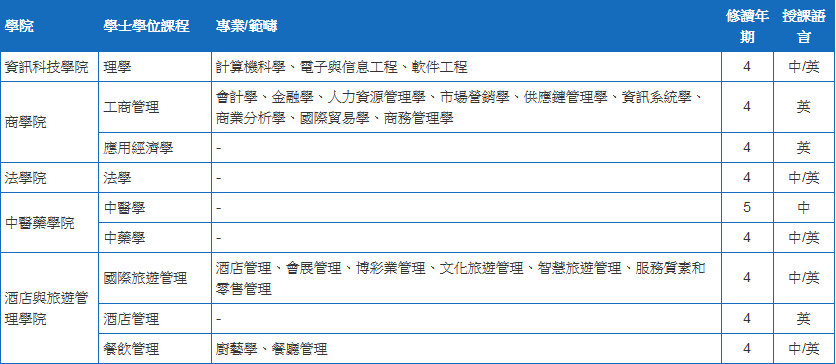
Task: Click the year value 4 in 法學 row
Action: 747,177
